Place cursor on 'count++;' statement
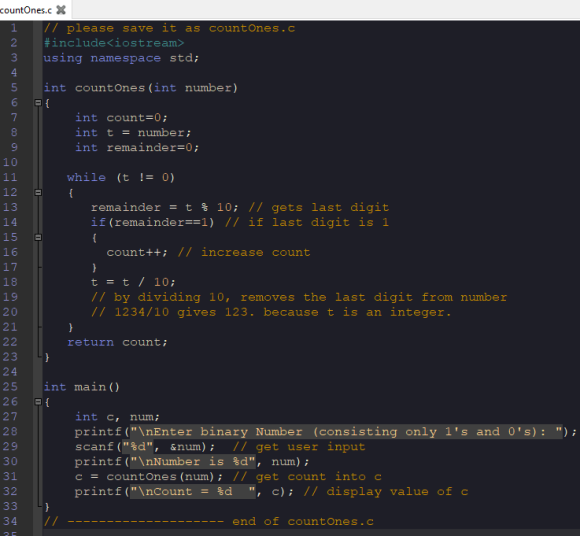Viewport: 580px width, 536px height. (x=137, y=253)
